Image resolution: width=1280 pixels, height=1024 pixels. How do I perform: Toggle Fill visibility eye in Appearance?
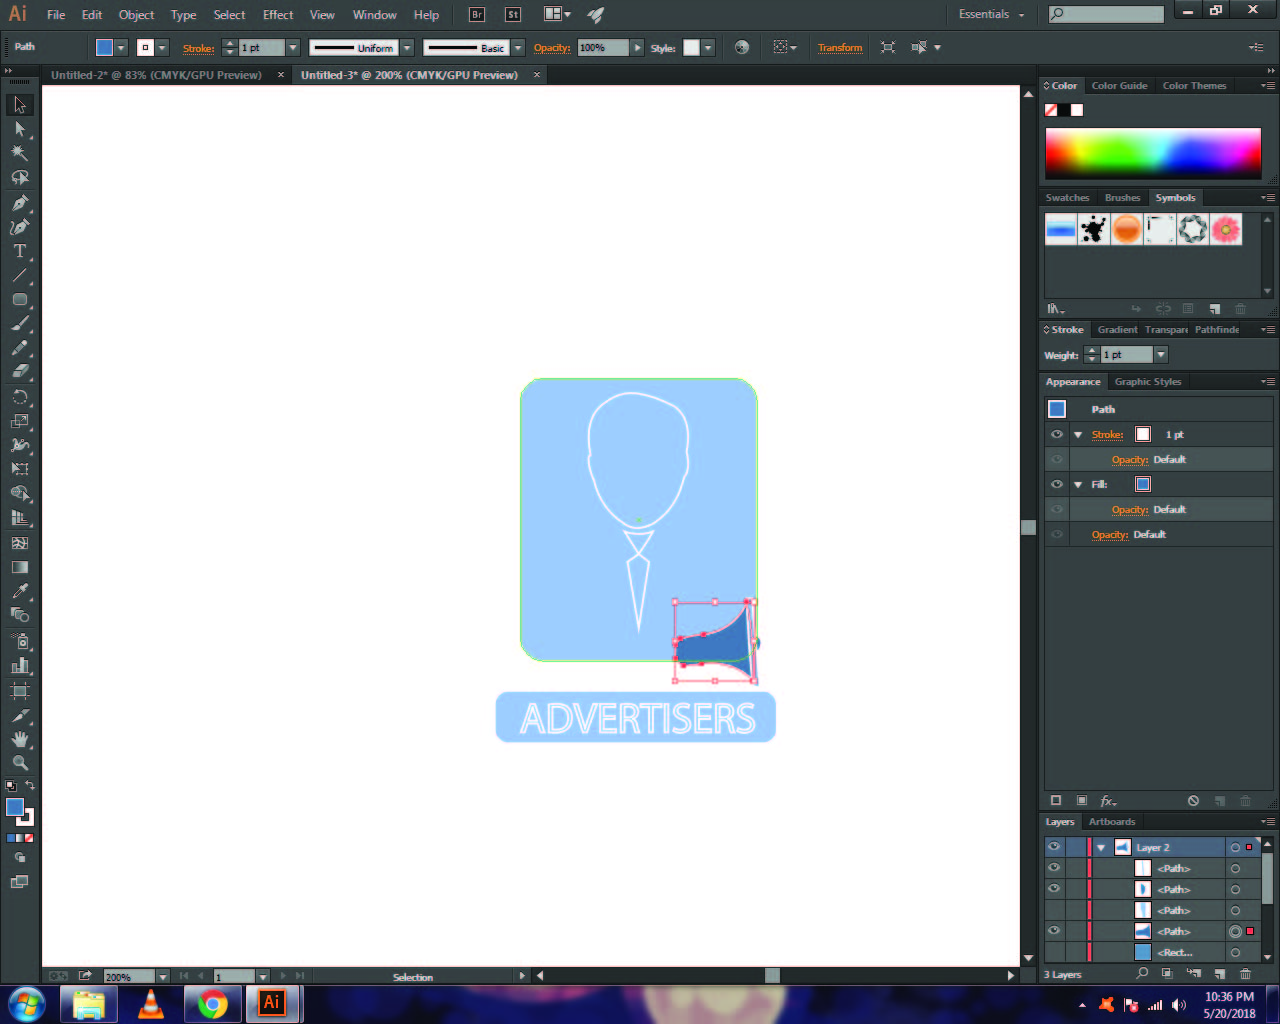coord(1056,484)
